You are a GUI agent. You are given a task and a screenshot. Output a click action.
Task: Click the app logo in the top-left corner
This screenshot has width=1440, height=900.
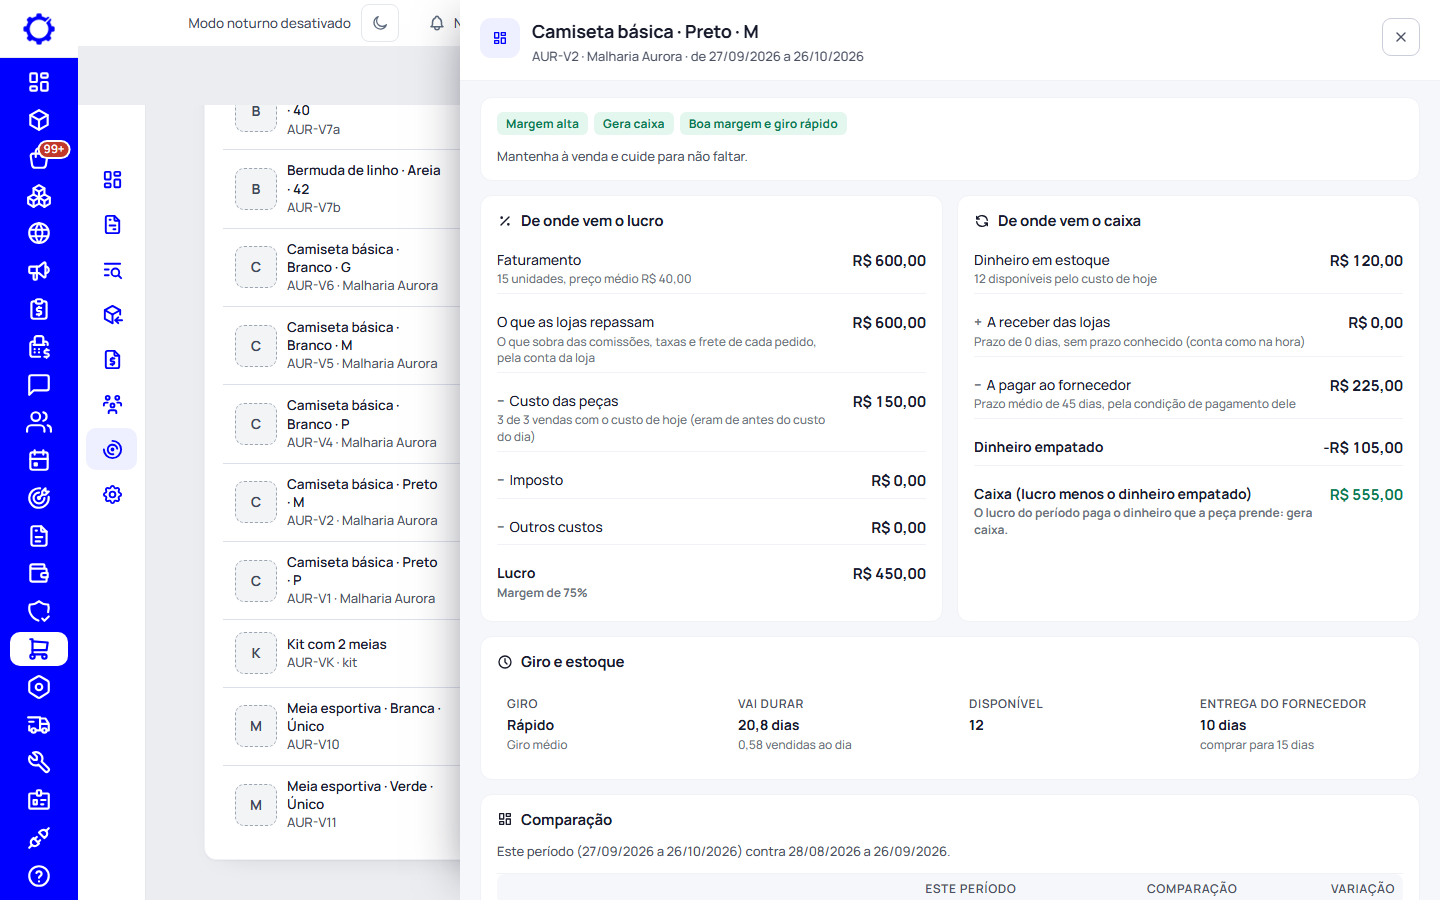[x=39, y=29]
